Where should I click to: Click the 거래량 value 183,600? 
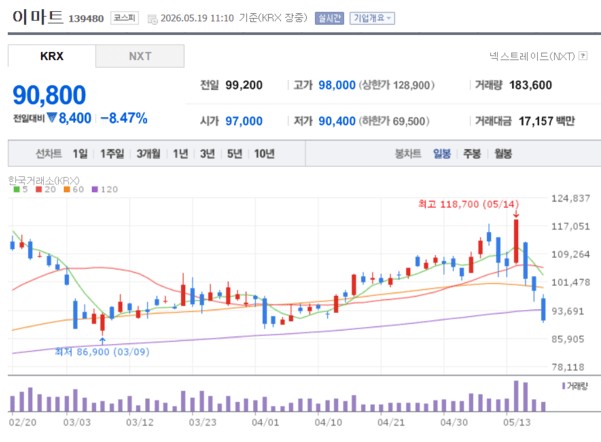tap(530, 85)
